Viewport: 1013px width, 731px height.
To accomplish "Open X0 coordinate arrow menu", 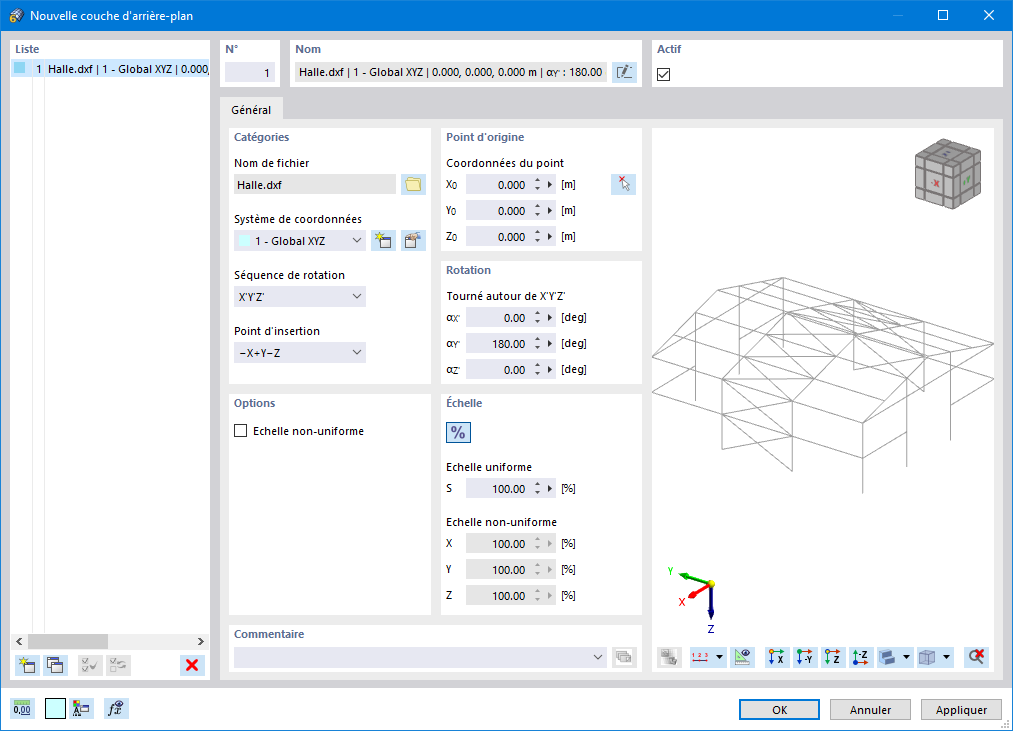I will pyautogui.click(x=550, y=185).
